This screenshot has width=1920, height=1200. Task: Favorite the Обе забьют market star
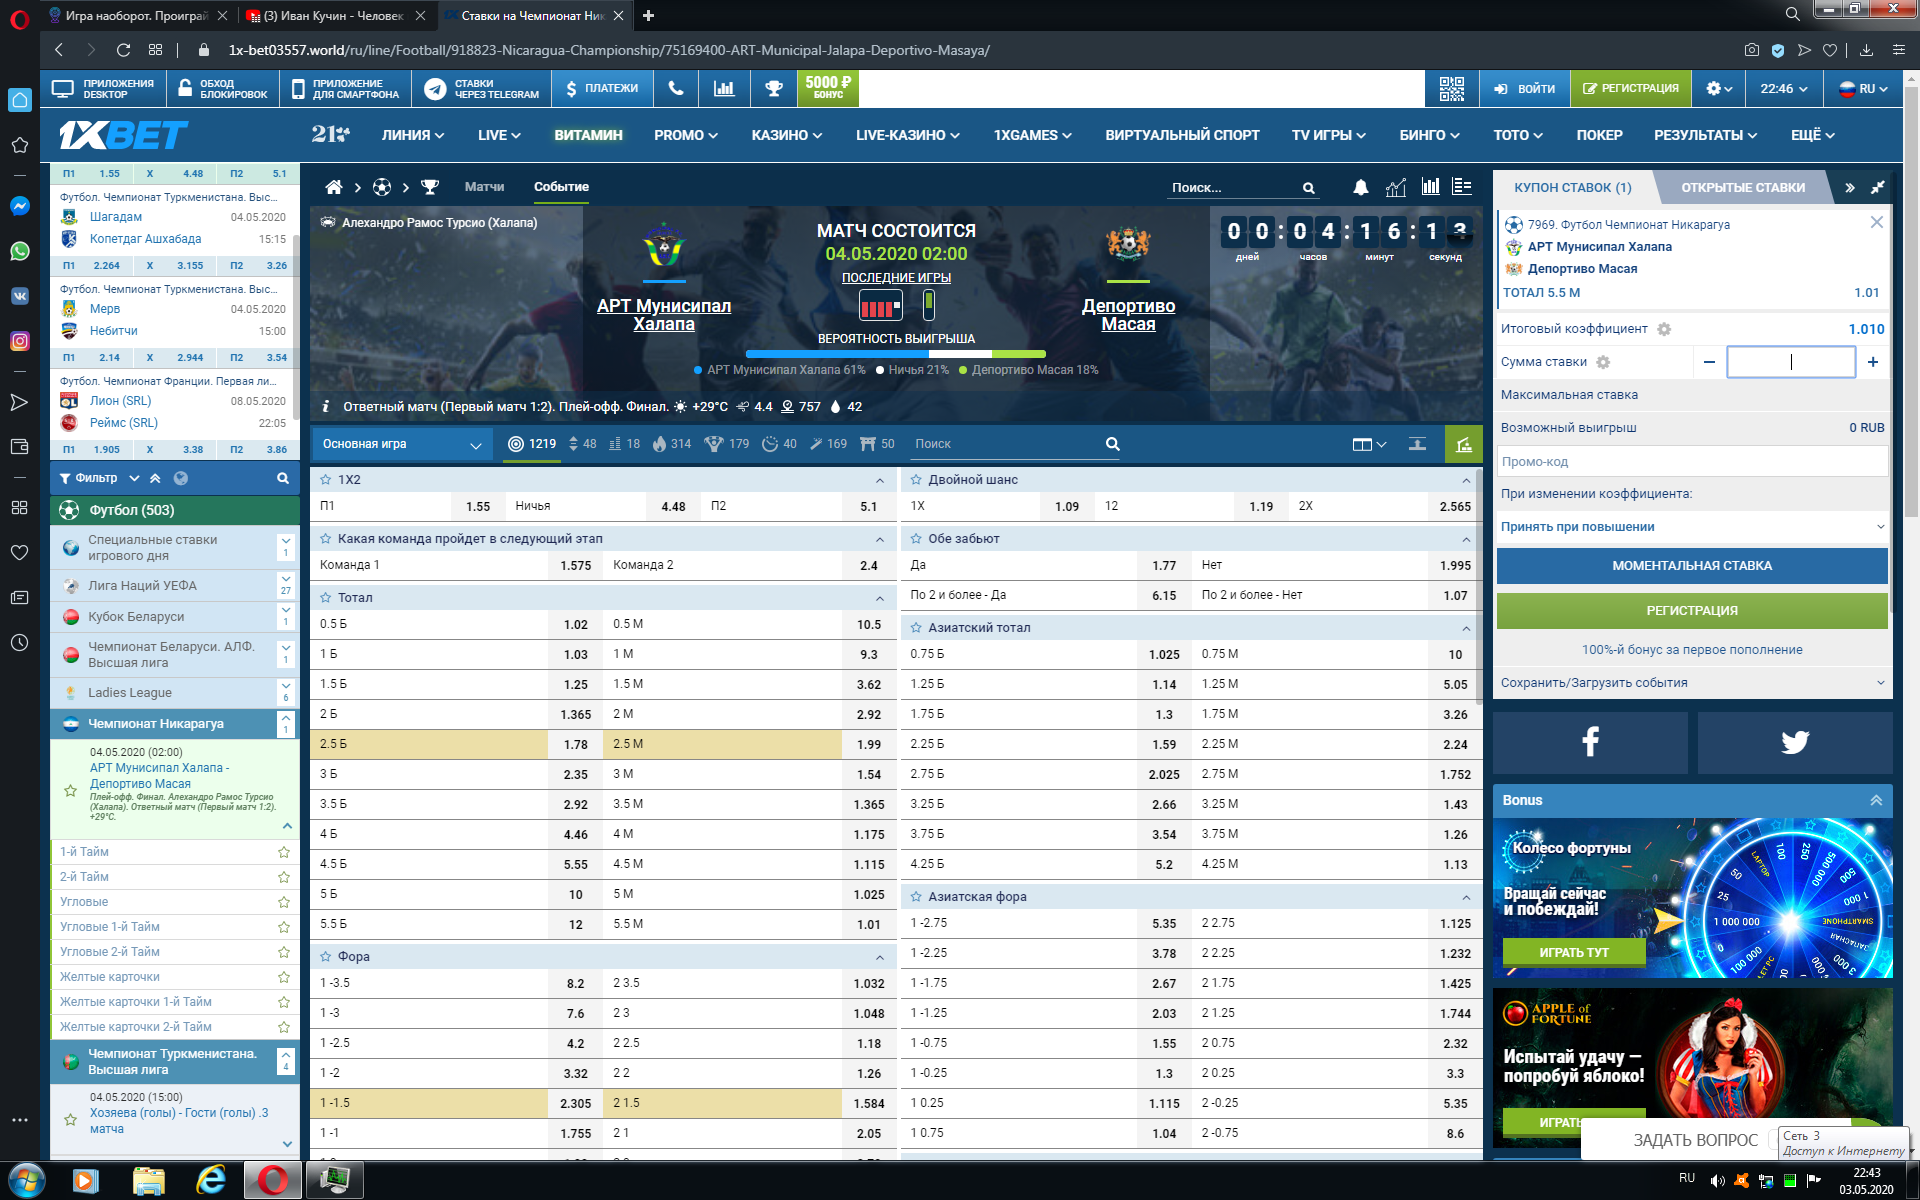click(916, 538)
